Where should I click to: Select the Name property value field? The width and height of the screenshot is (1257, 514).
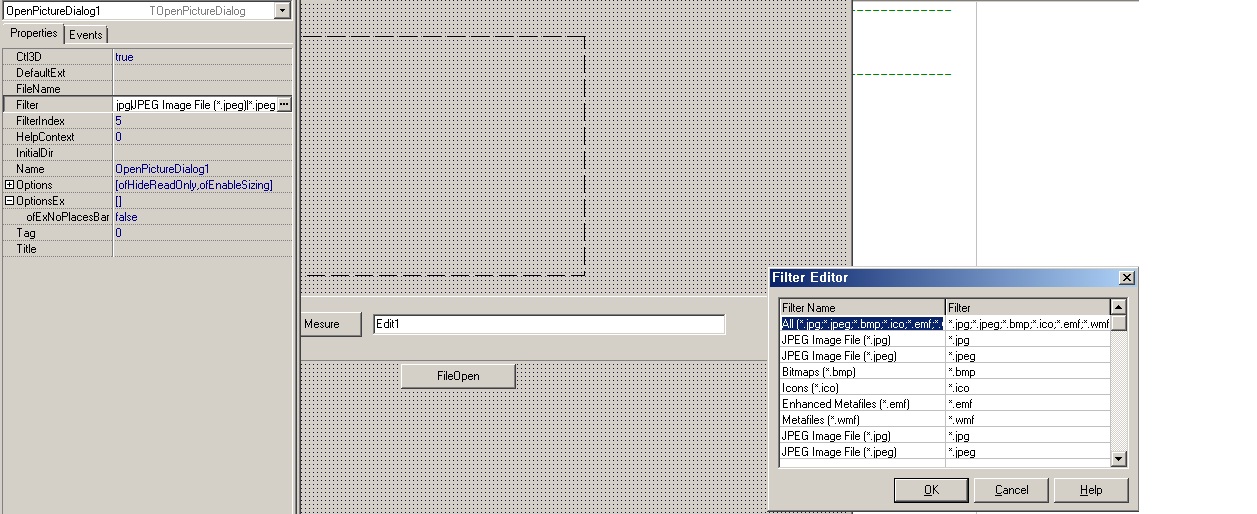[x=200, y=169]
